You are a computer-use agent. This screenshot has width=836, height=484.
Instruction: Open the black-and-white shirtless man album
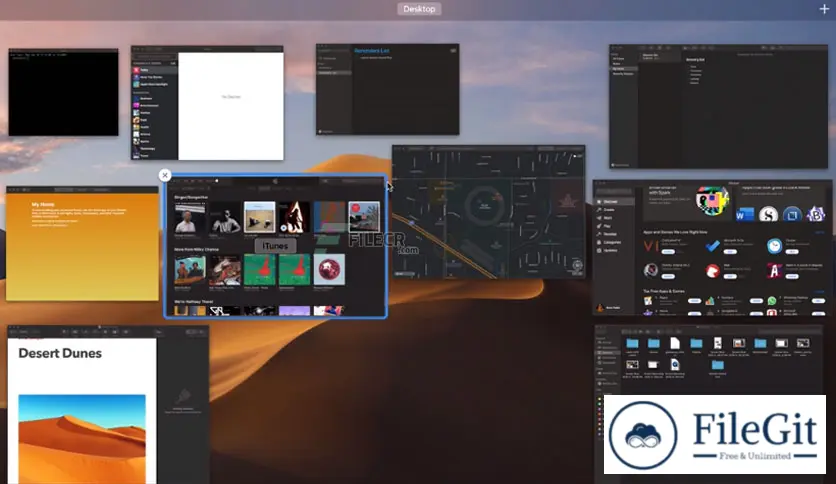tap(224, 217)
